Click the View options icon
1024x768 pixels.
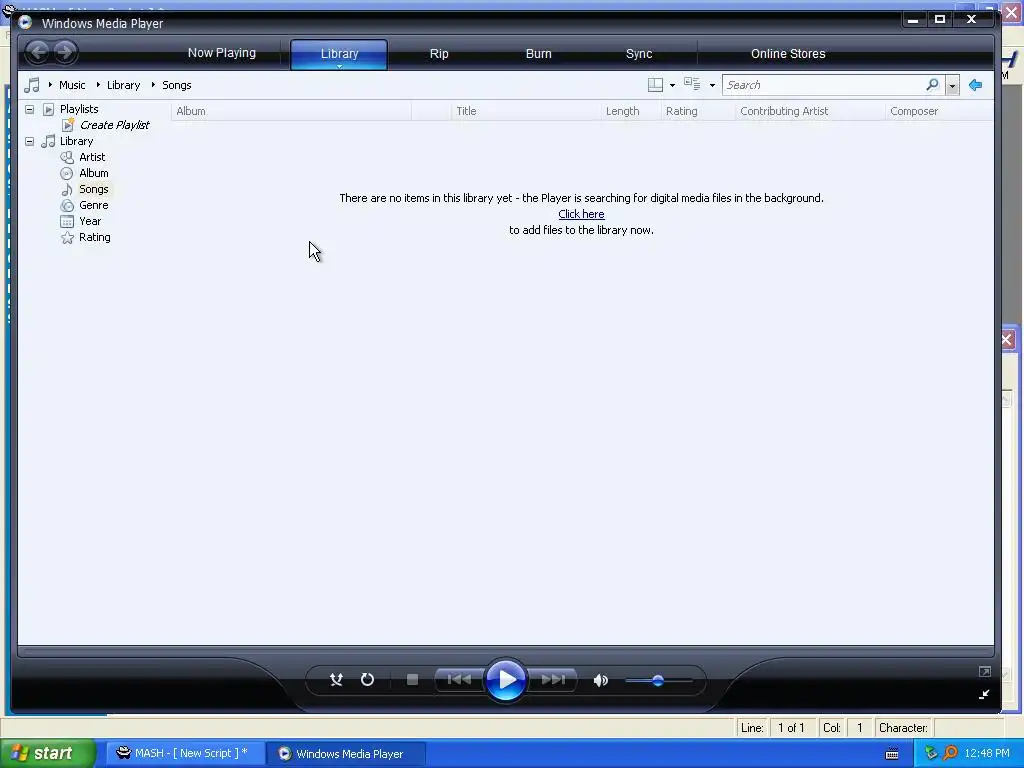click(x=692, y=84)
